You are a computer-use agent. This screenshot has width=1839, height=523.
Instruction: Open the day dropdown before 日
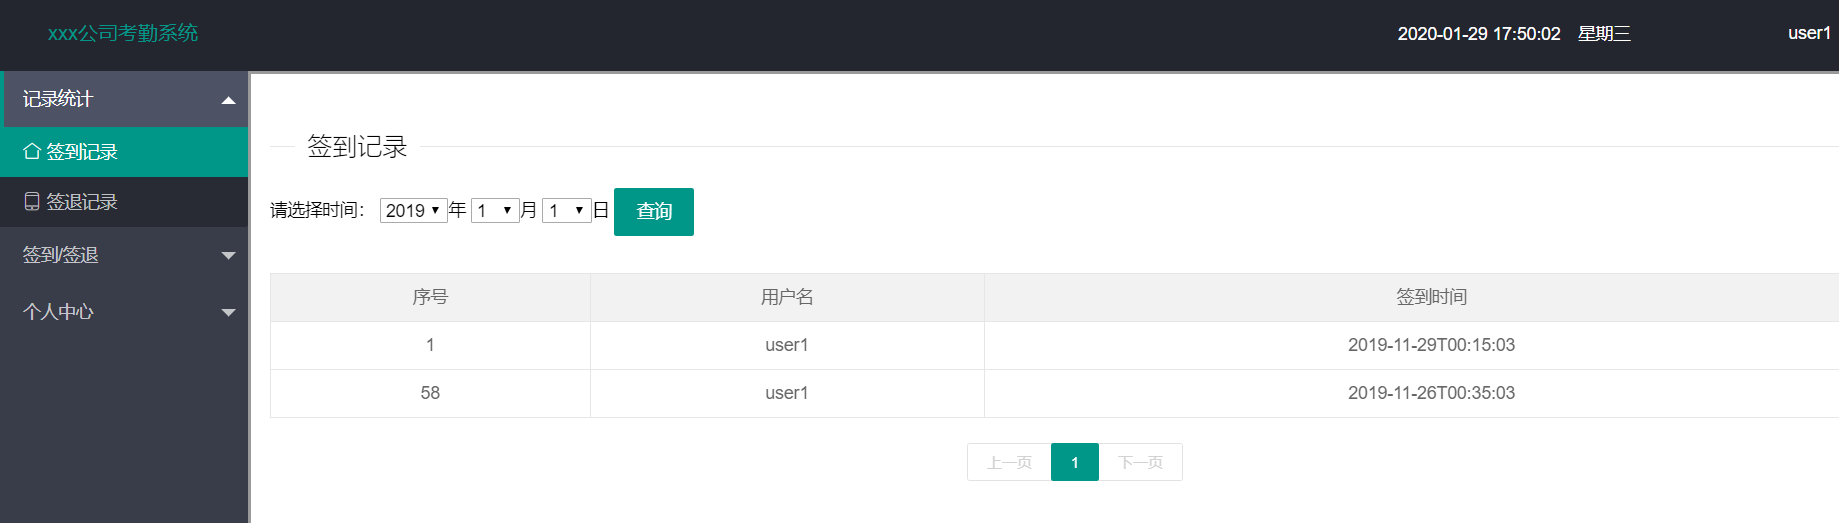pyautogui.click(x=566, y=210)
